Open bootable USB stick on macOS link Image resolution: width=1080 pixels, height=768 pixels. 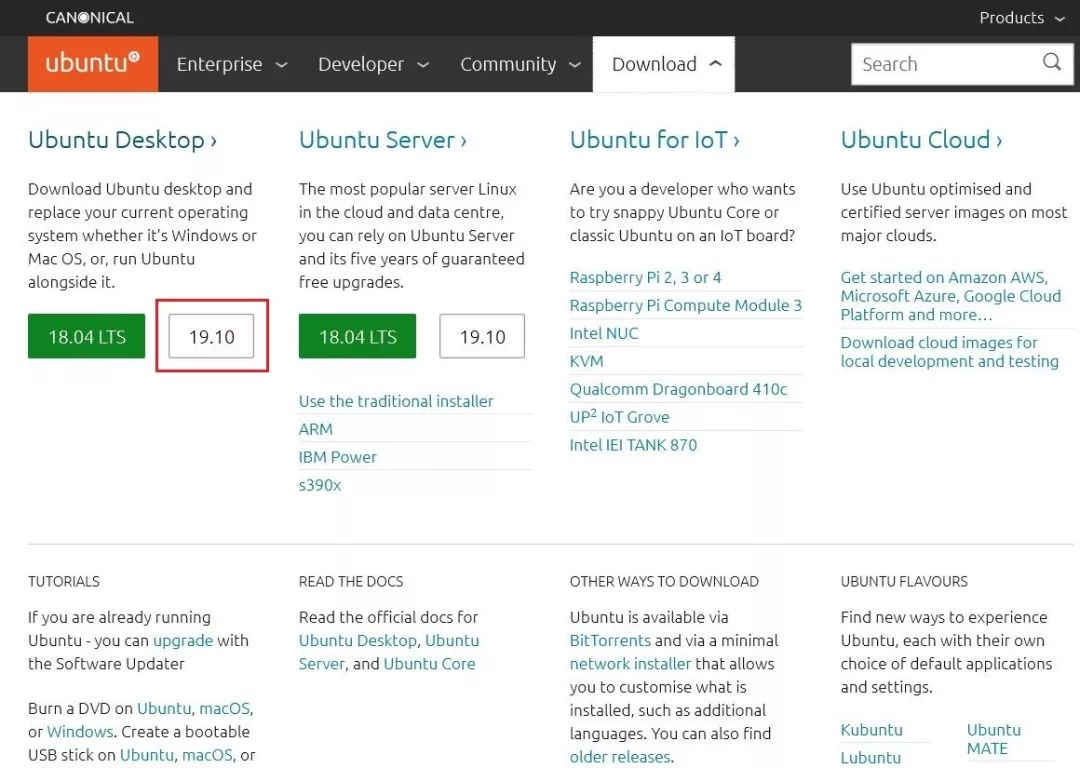click(x=207, y=755)
